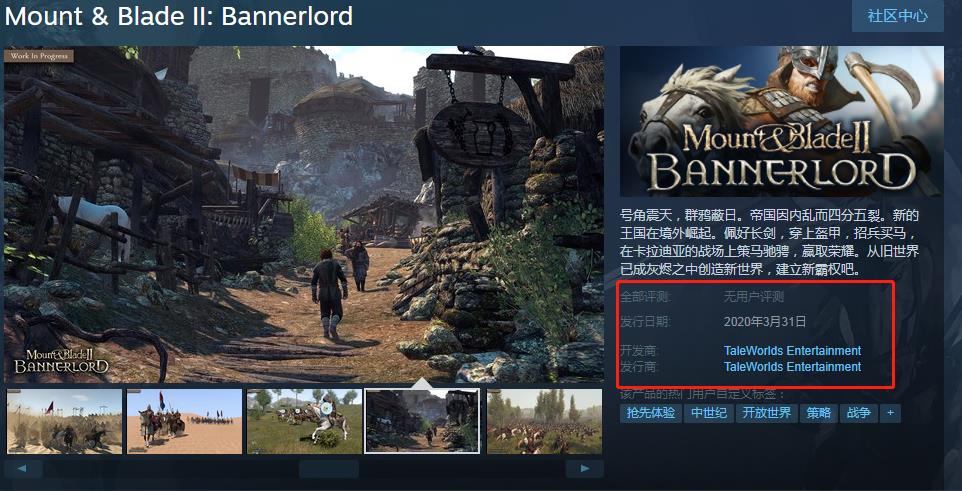This screenshot has width=962, height=491.
Task: Click the right arrow of thumbnail strip
Action: point(584,469)
